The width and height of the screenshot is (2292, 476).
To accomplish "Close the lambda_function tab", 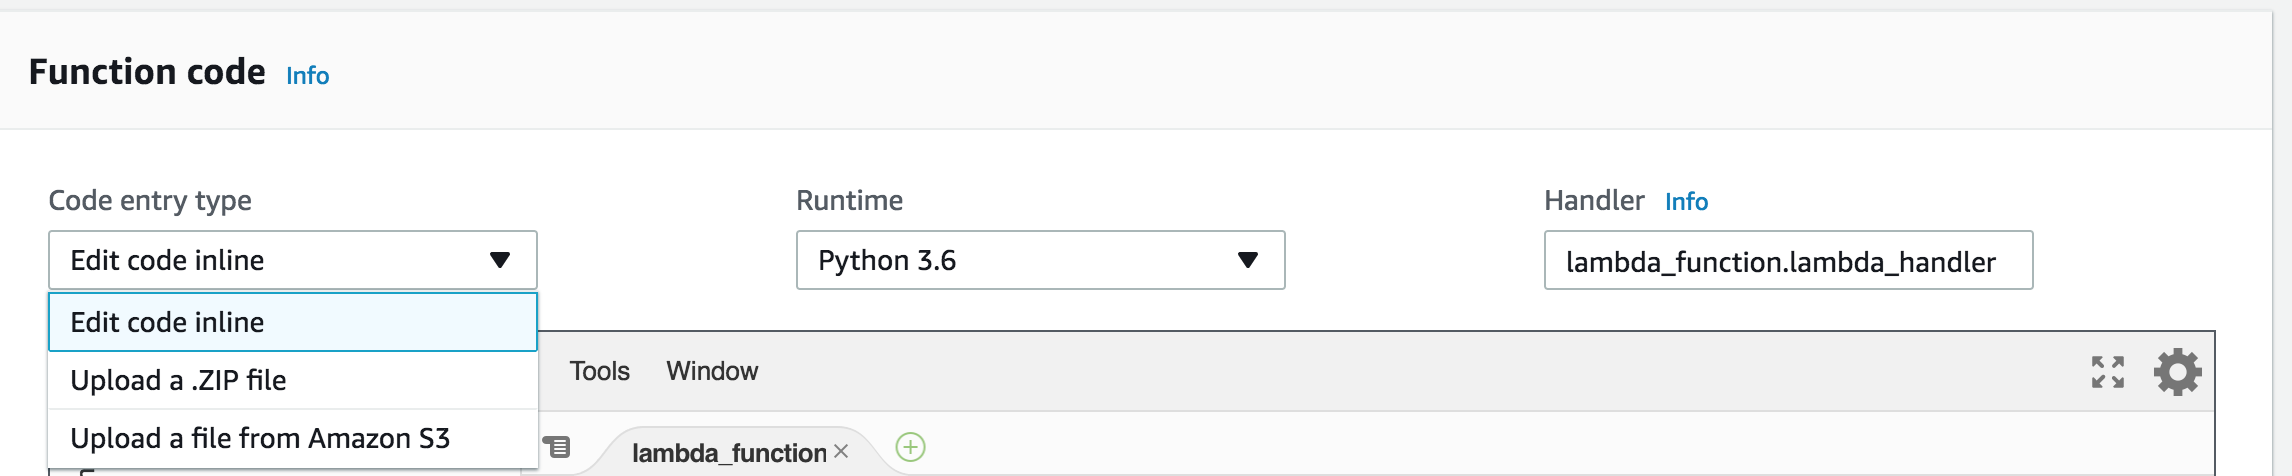I will click(841, 451).
